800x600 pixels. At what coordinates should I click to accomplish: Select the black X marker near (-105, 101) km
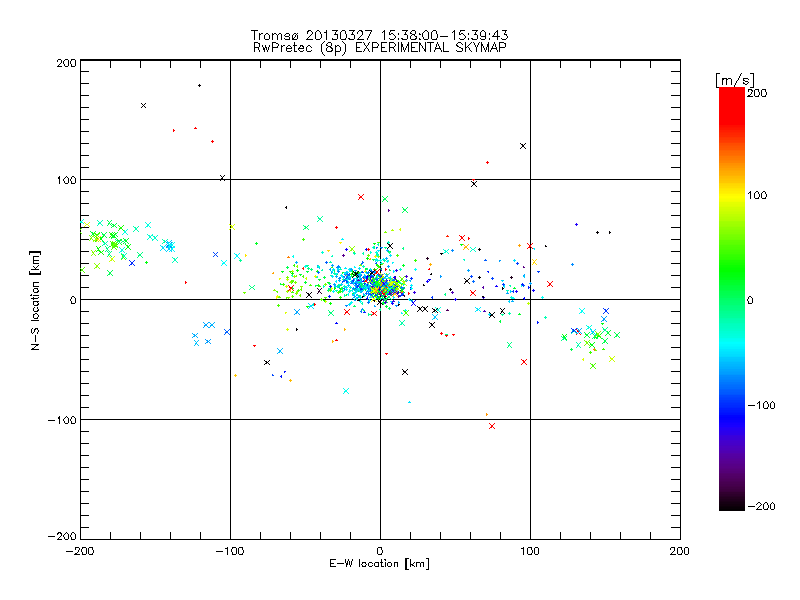(x=222, y=178)
